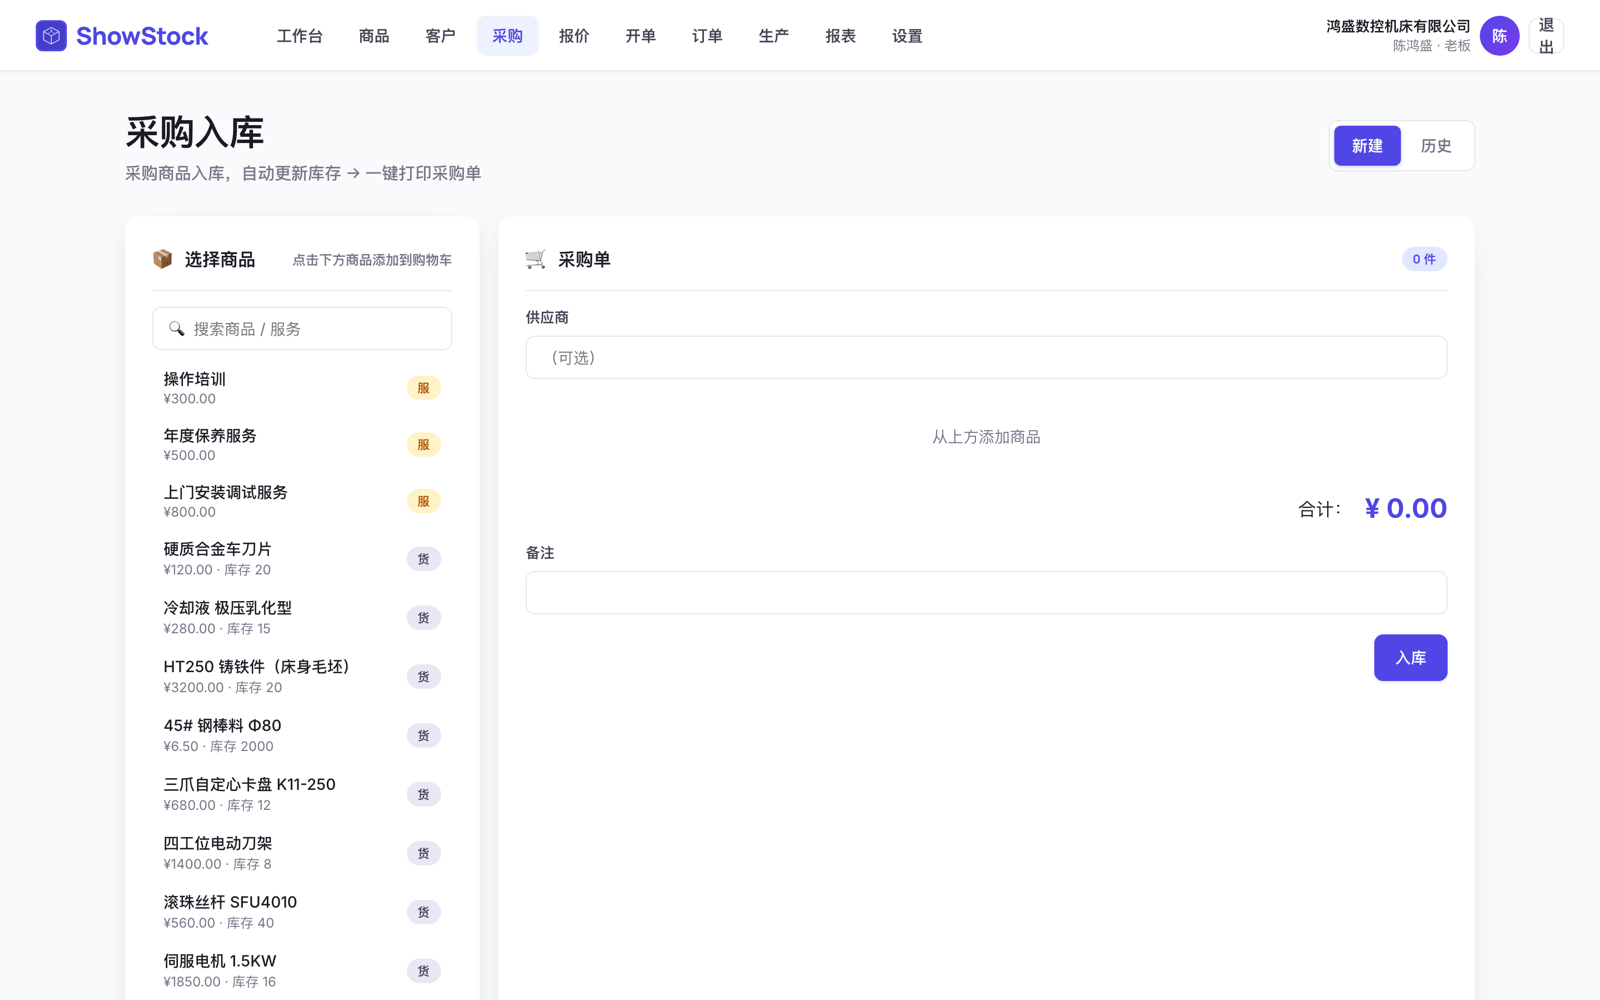Click the 入库 submit button

[x=1410, y=658]
